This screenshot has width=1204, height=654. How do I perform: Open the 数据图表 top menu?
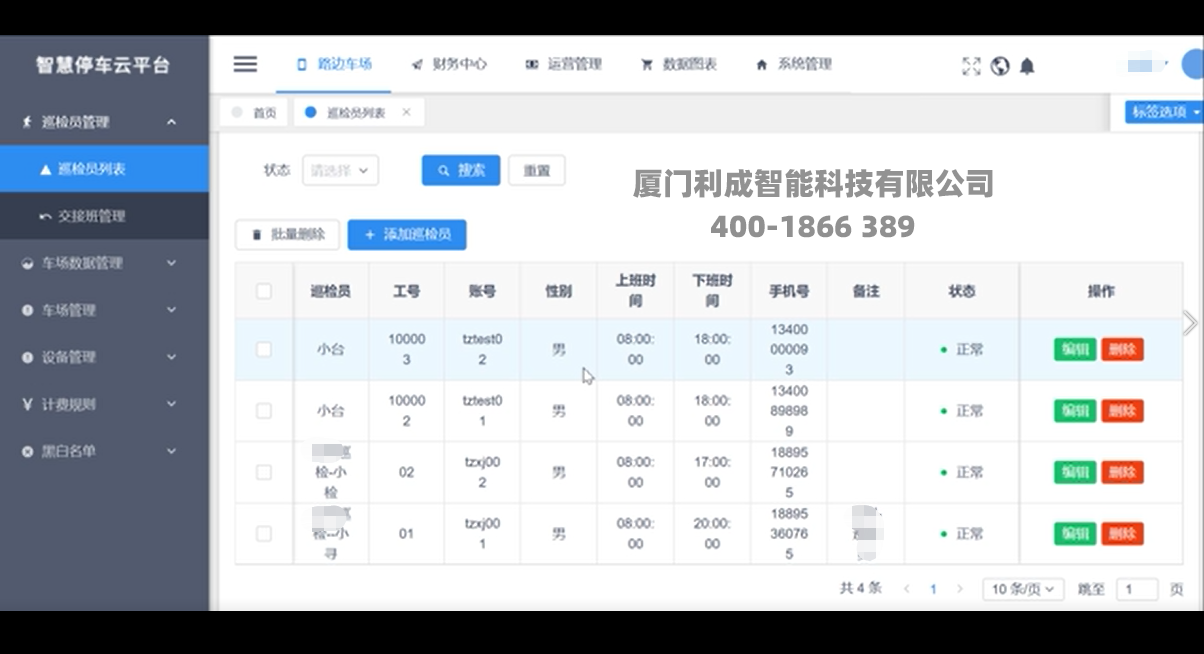[679, 64]
